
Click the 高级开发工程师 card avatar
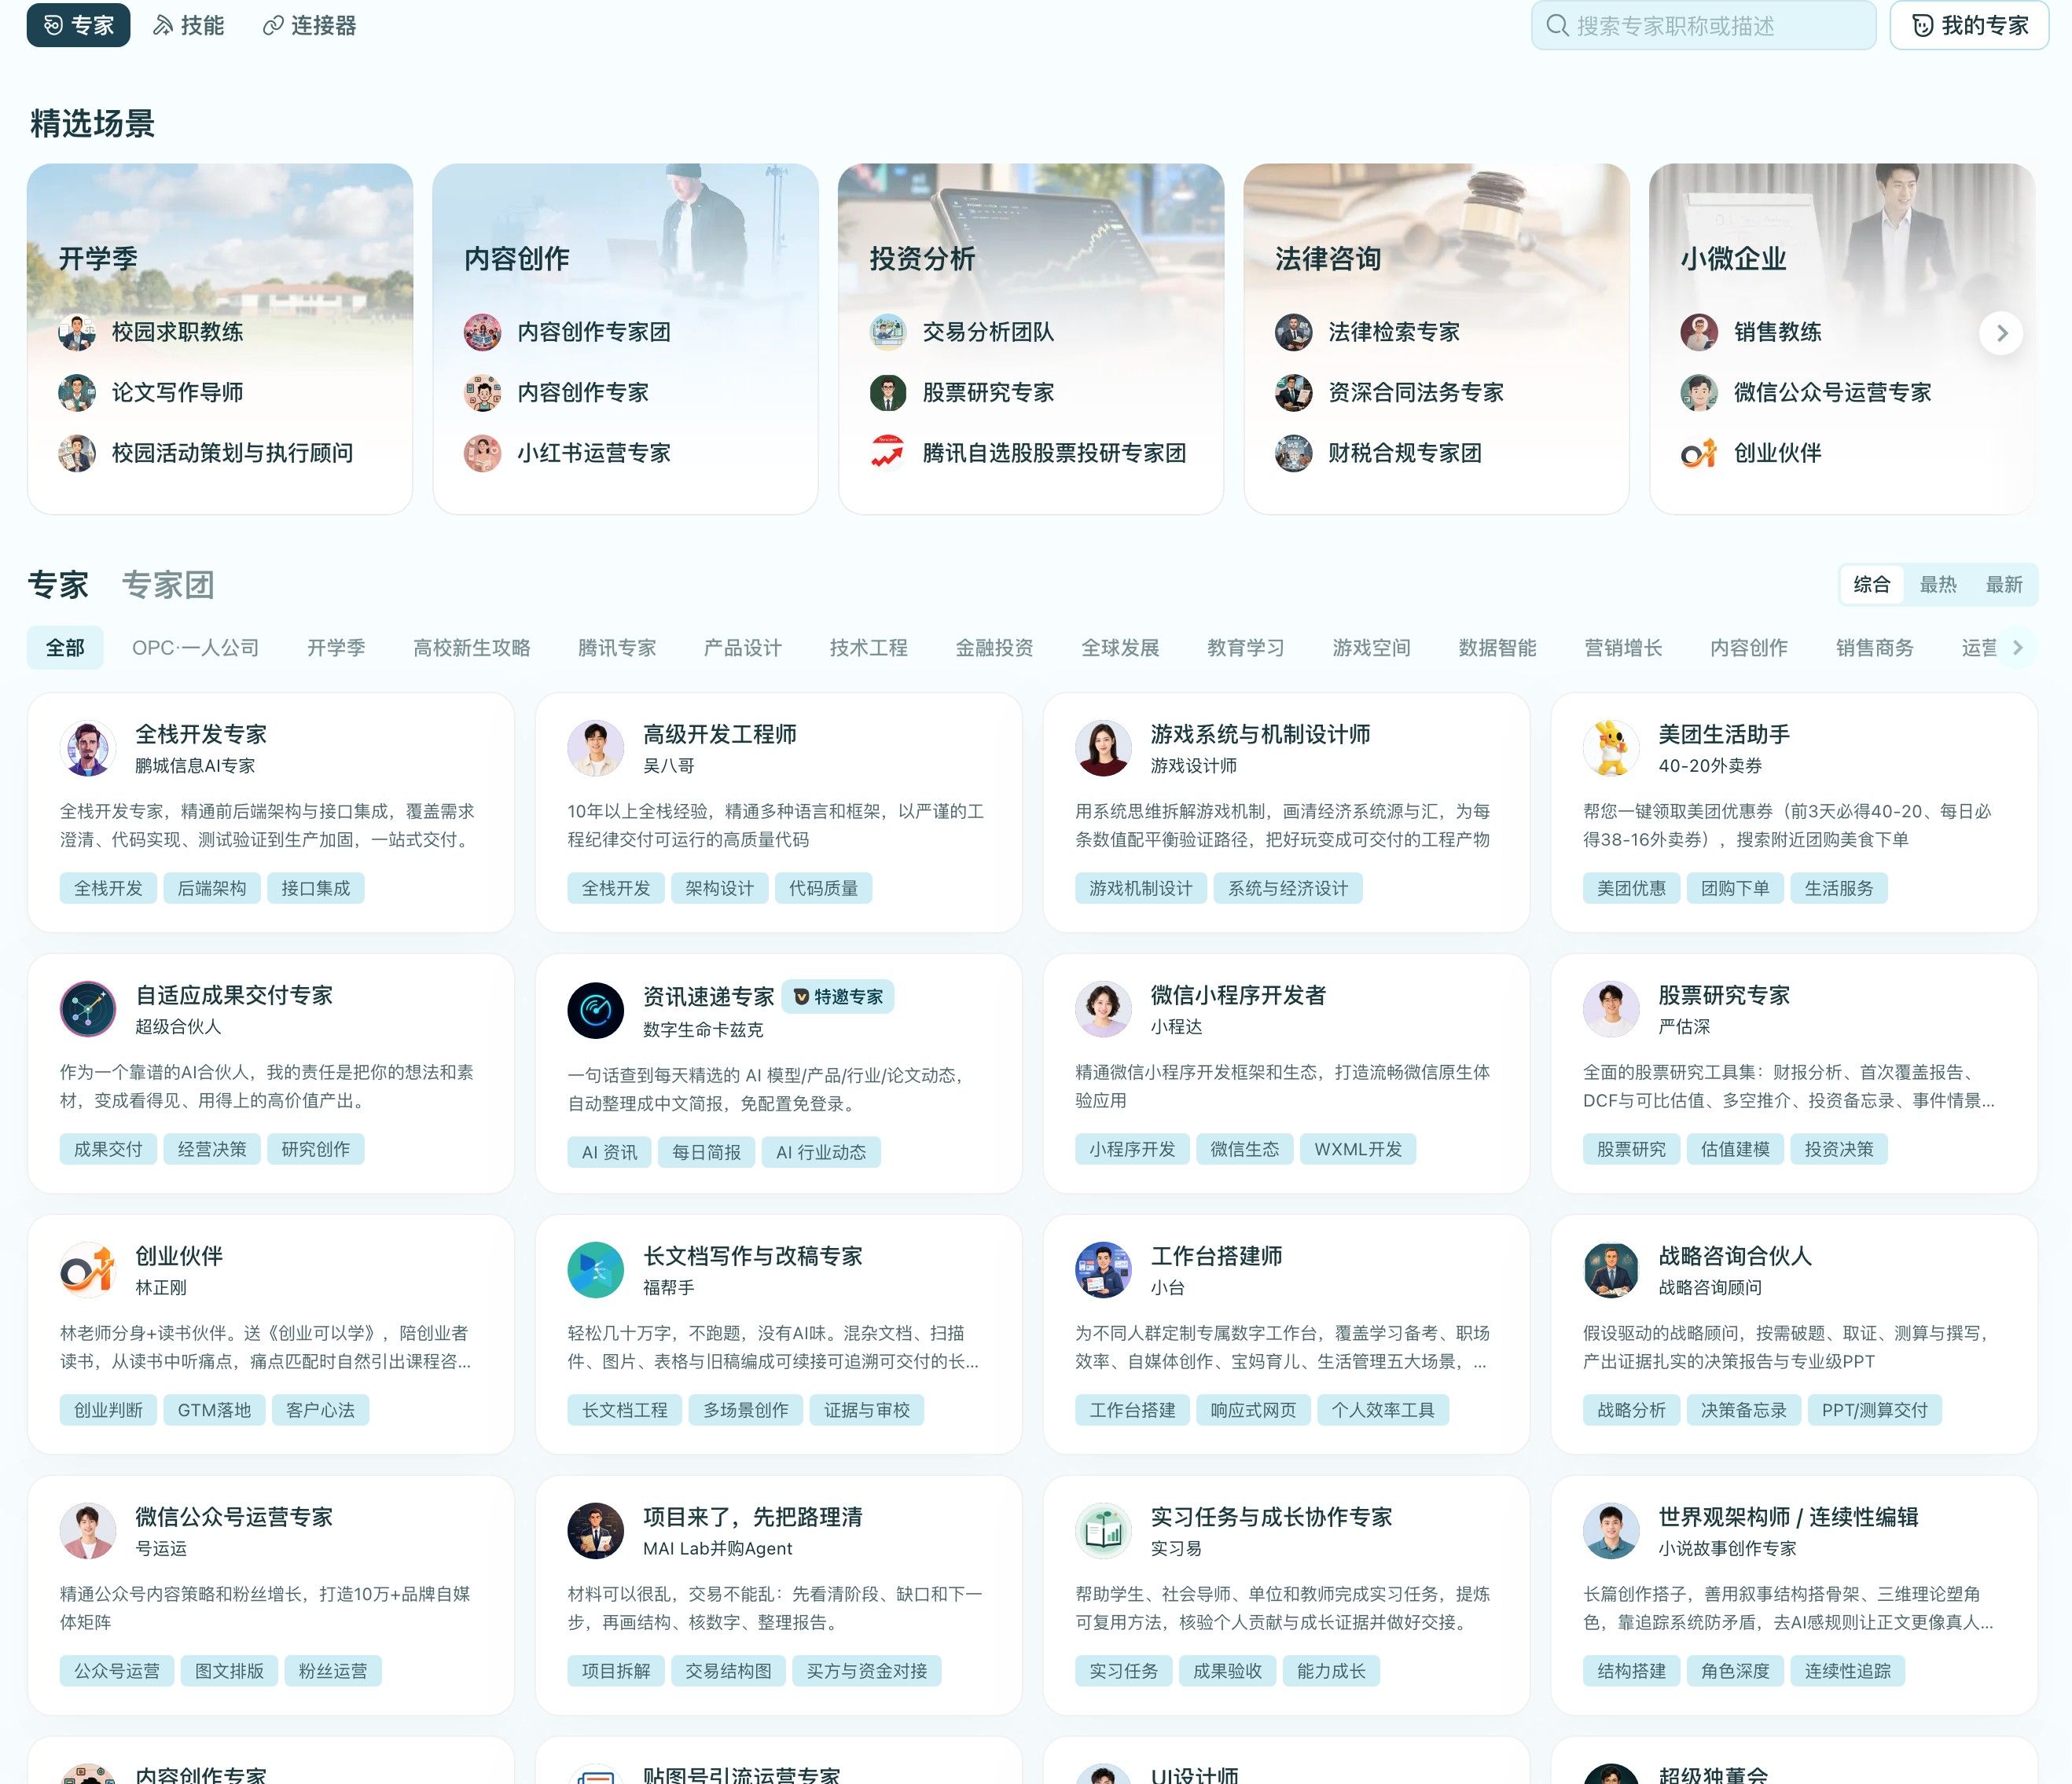(x=596, y=748)
